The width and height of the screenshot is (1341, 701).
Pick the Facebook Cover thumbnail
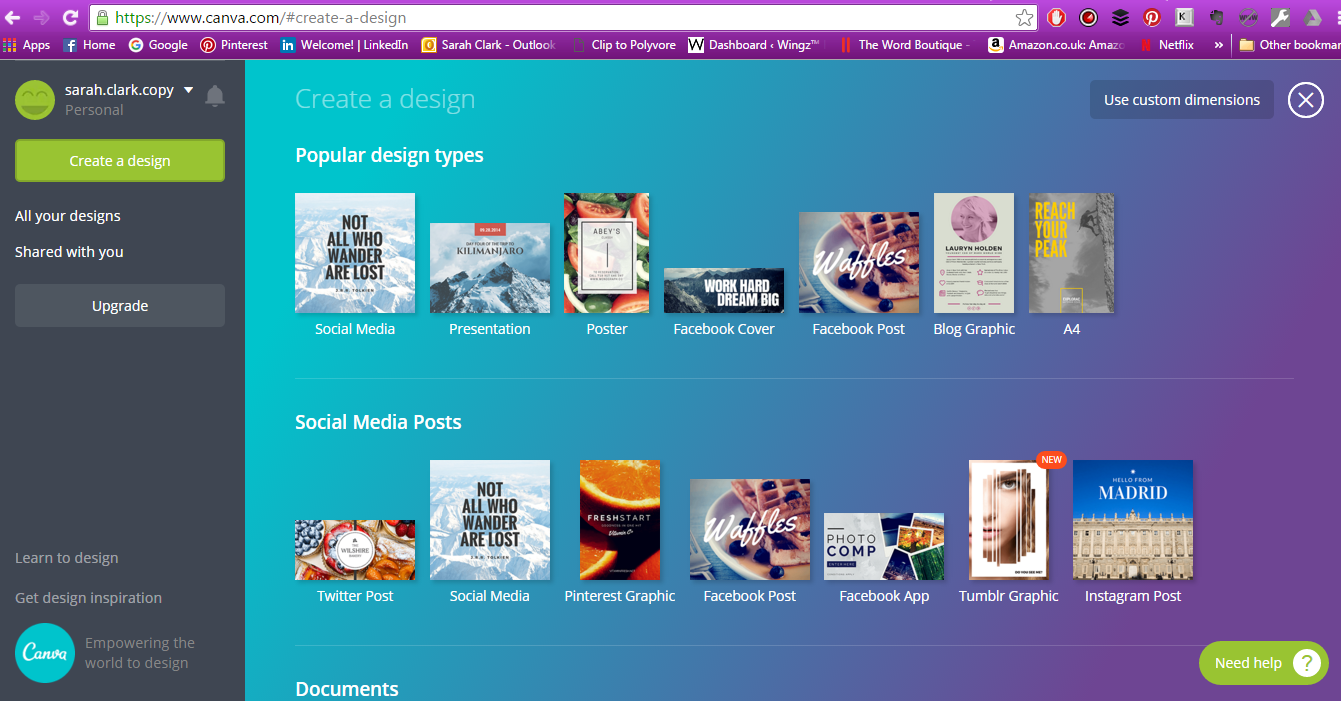point(724,290)
